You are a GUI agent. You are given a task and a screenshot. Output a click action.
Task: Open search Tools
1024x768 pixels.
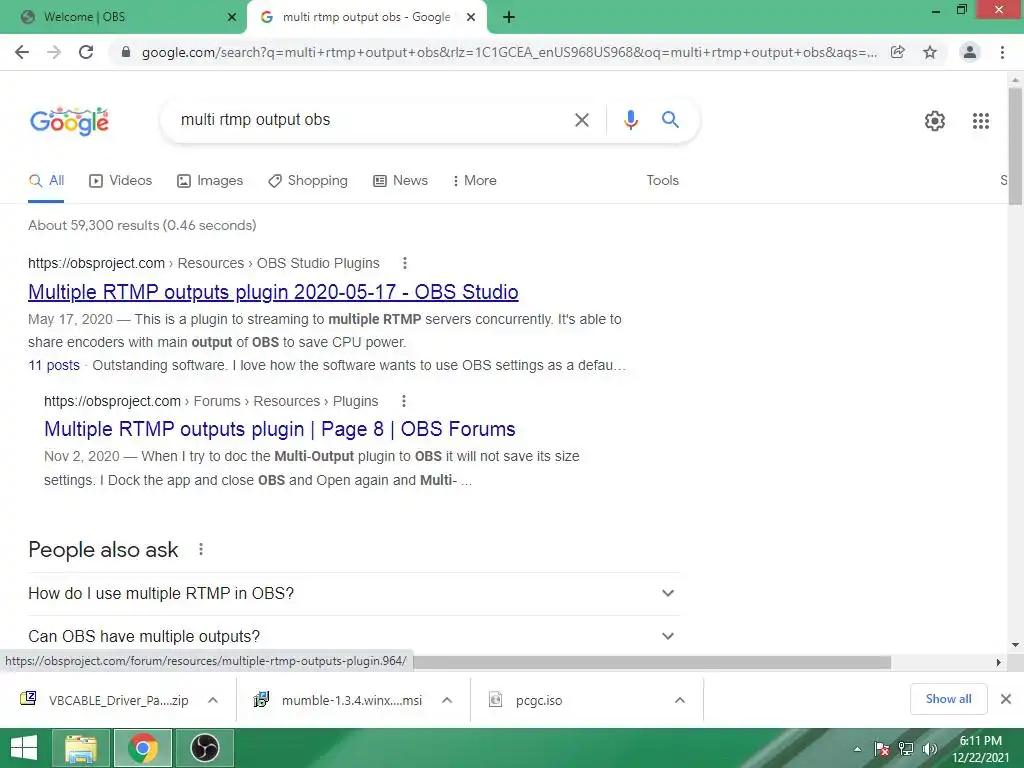[662, 181]
